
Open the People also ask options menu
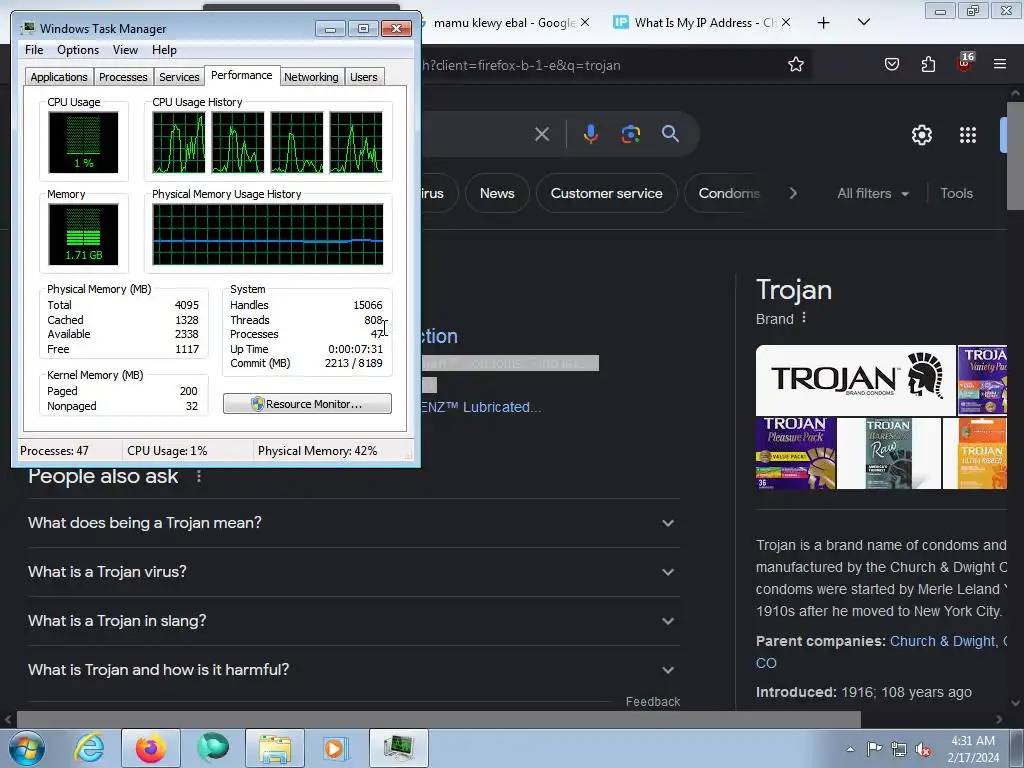click(199, 477)
